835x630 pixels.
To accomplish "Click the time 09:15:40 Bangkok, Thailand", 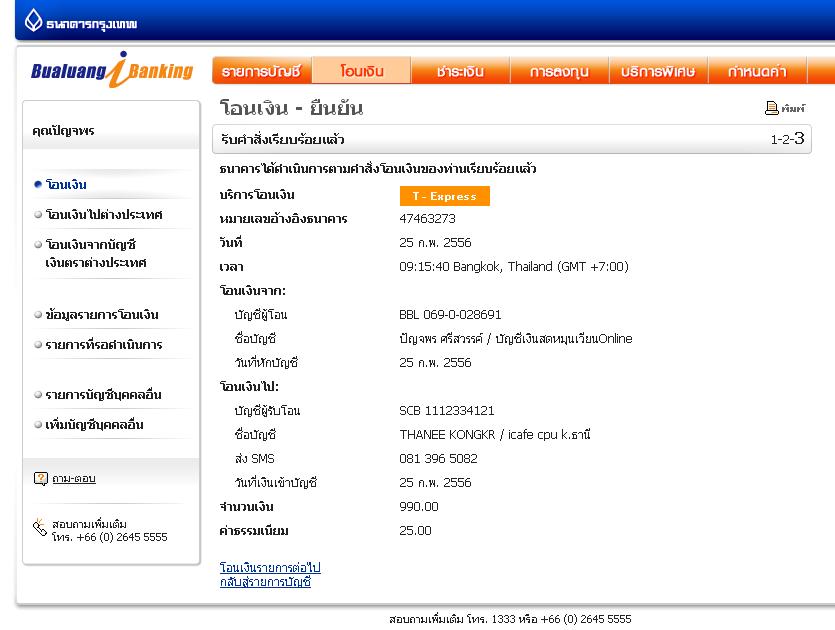I will point(514,267).
